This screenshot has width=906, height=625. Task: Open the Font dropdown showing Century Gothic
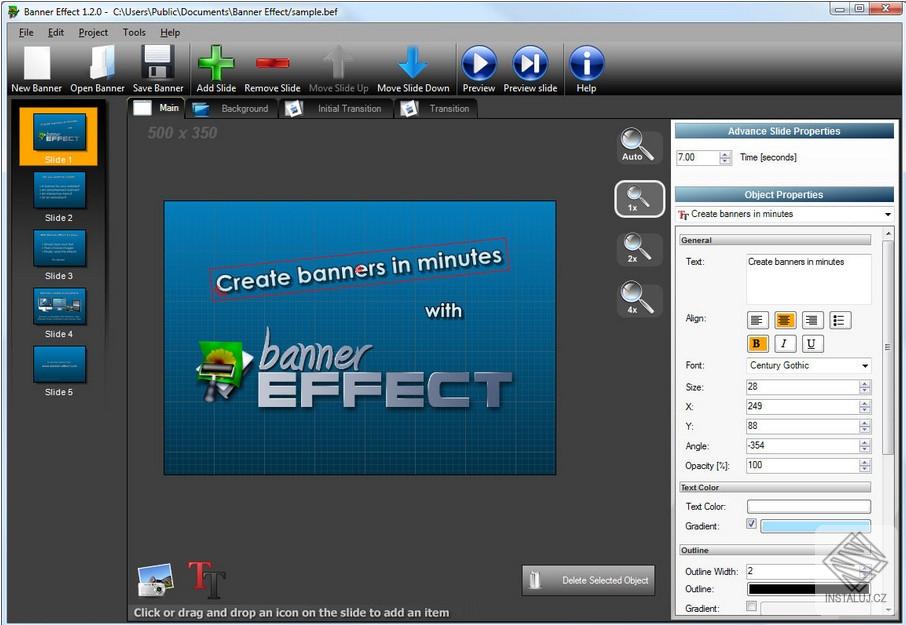point(808,365)
